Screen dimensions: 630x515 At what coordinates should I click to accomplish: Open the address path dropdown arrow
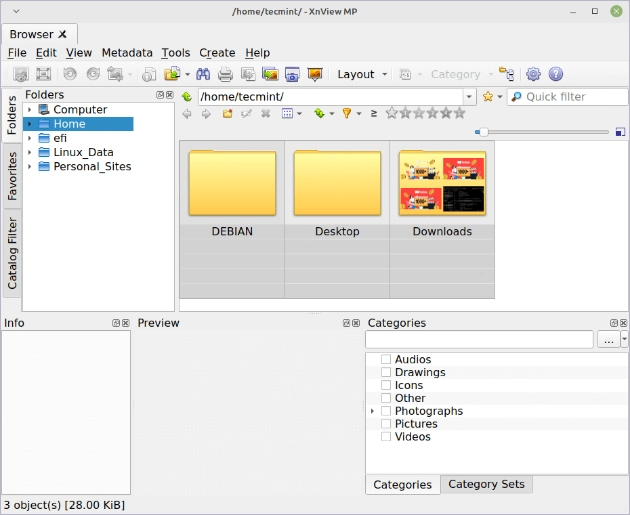point(469,97)
